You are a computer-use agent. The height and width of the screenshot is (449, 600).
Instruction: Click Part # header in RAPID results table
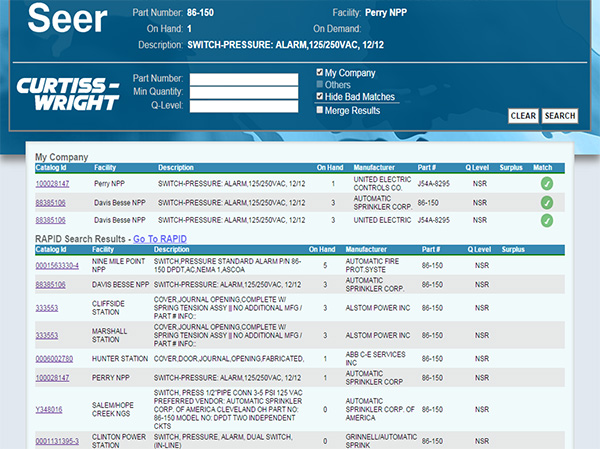pos(431,250)
